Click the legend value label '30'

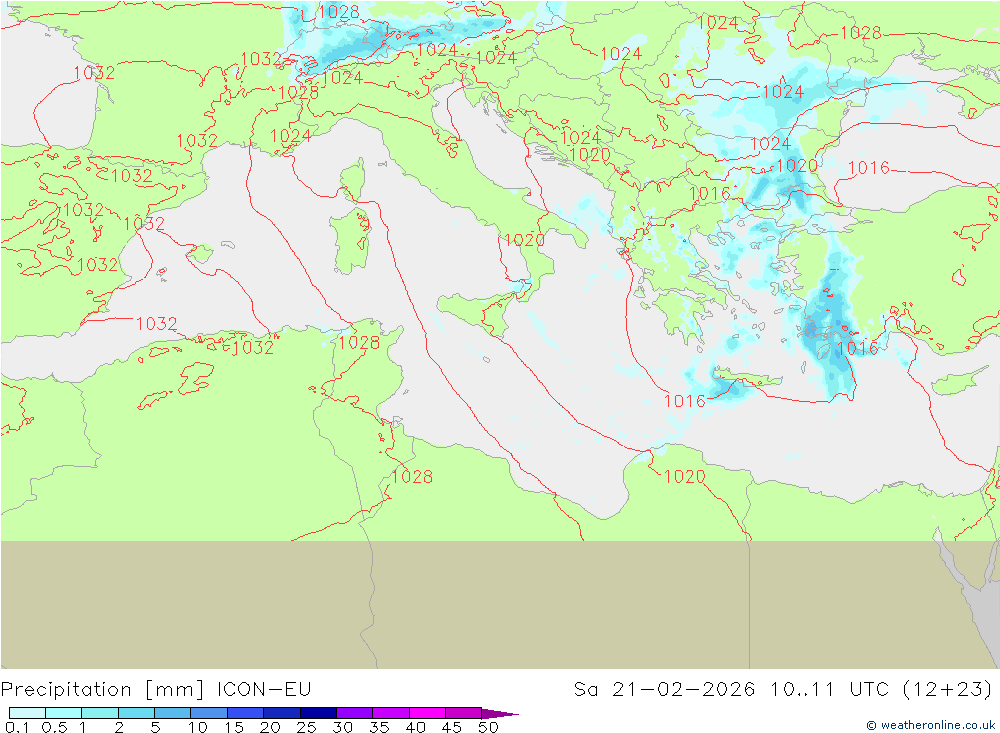tap(342, 727)
